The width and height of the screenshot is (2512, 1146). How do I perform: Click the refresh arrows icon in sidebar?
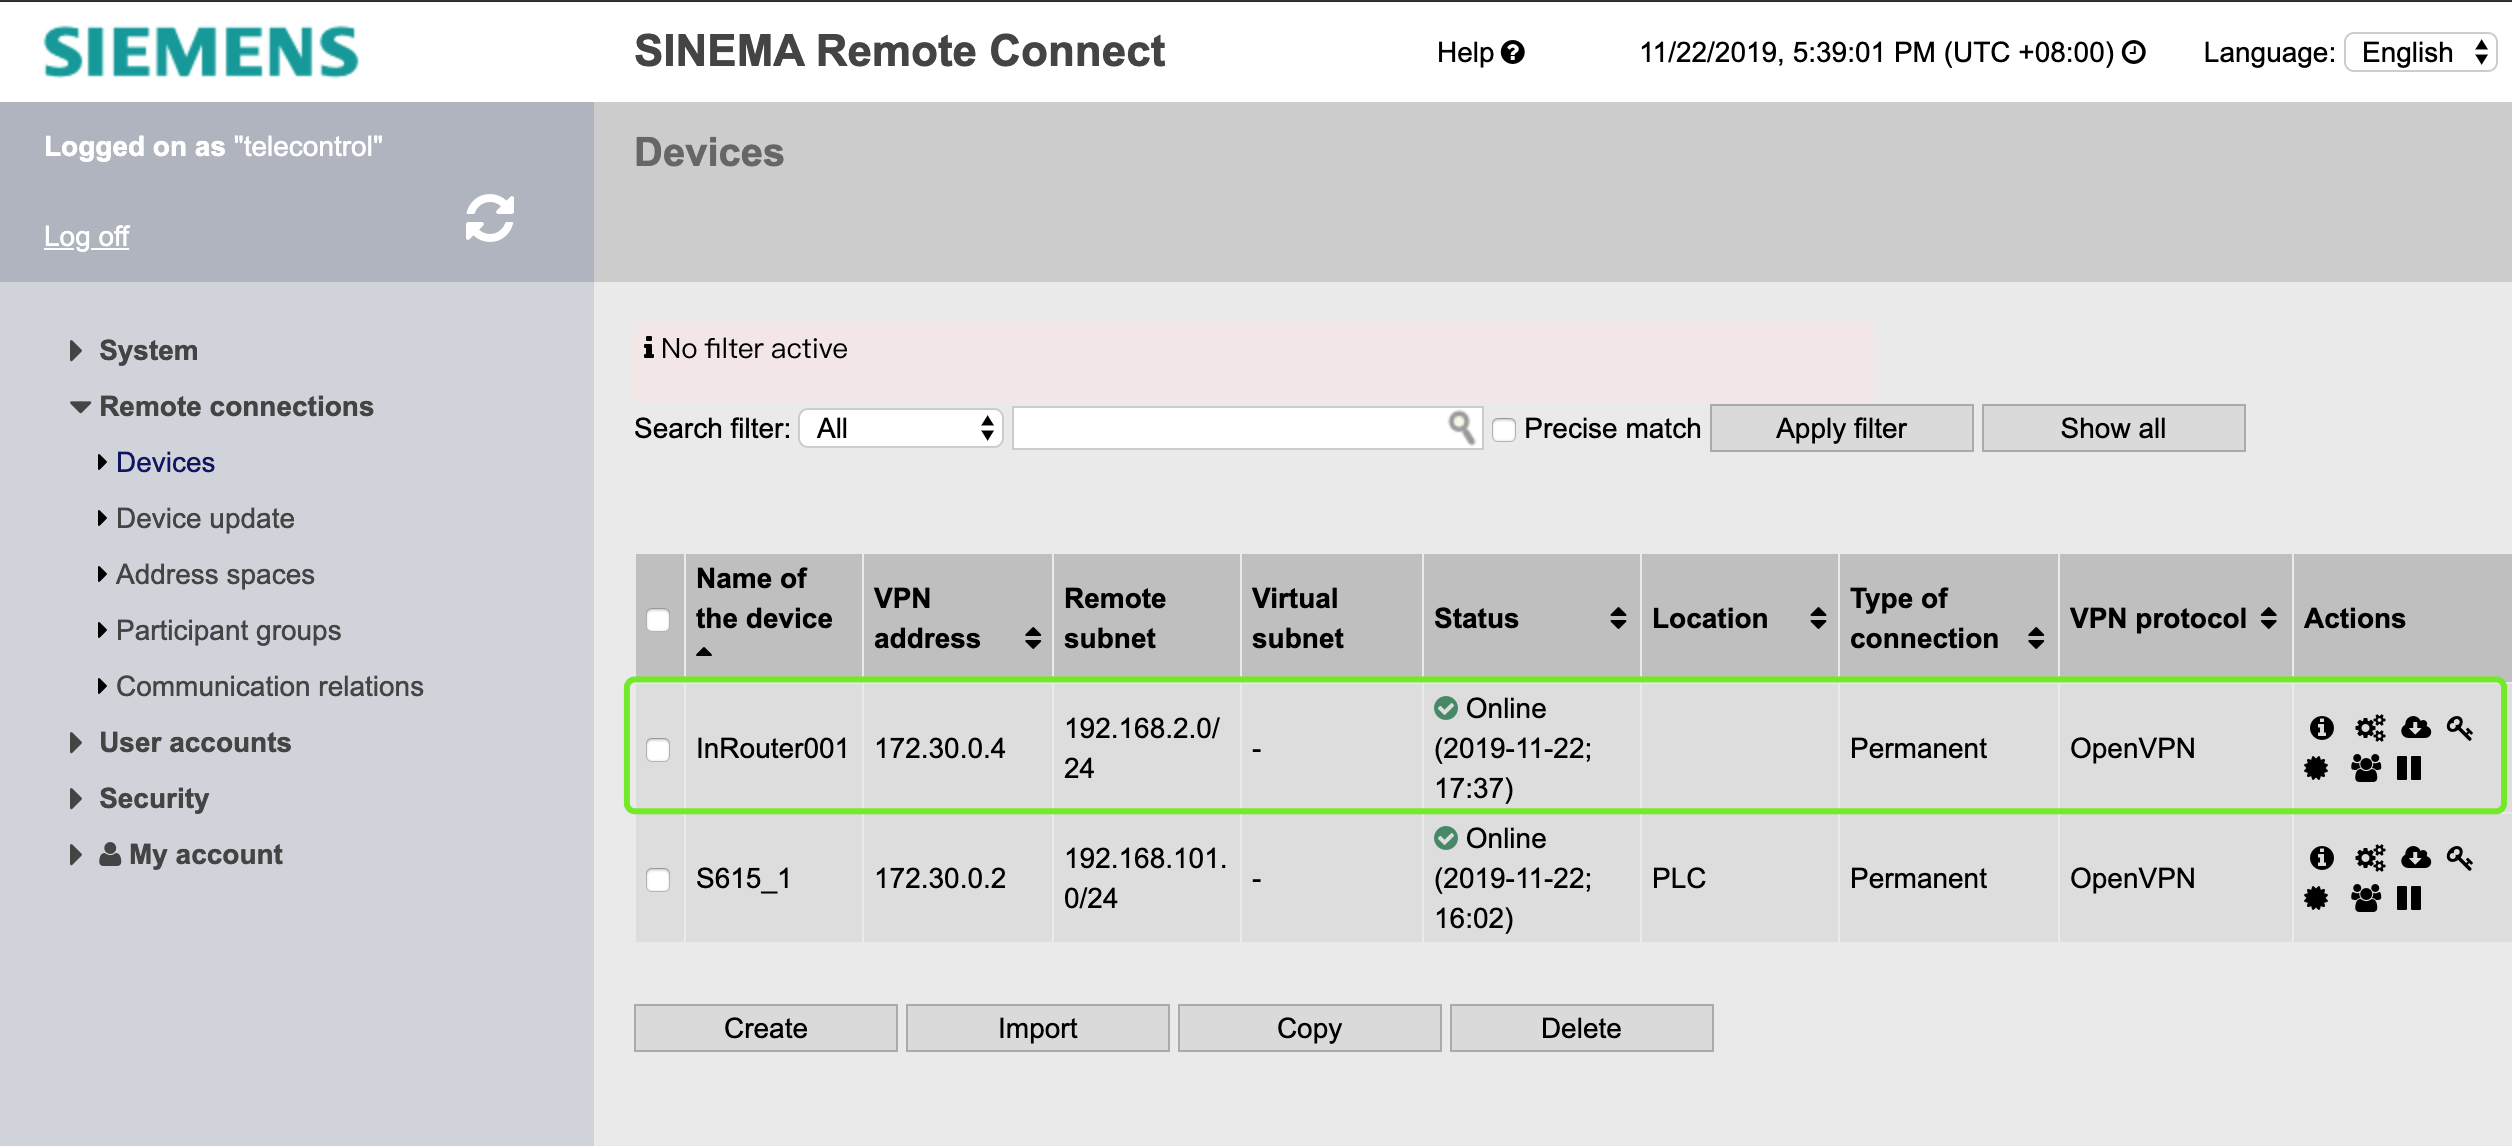pos(489,218)
